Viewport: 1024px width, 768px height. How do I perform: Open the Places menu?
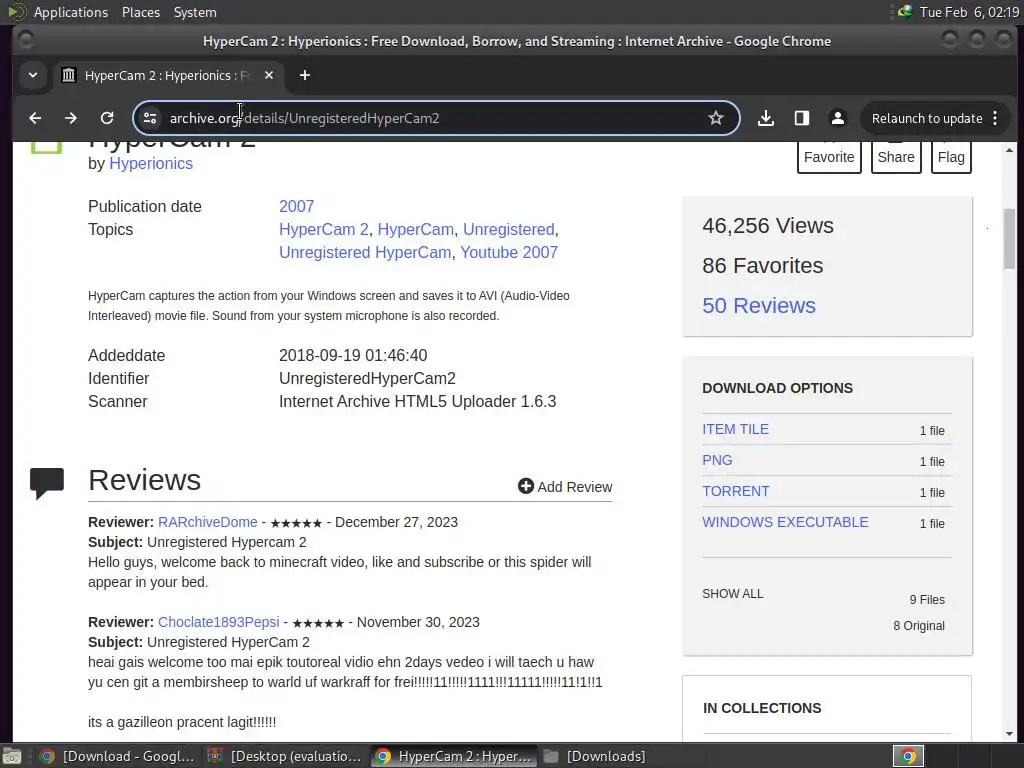coord(141,12)
